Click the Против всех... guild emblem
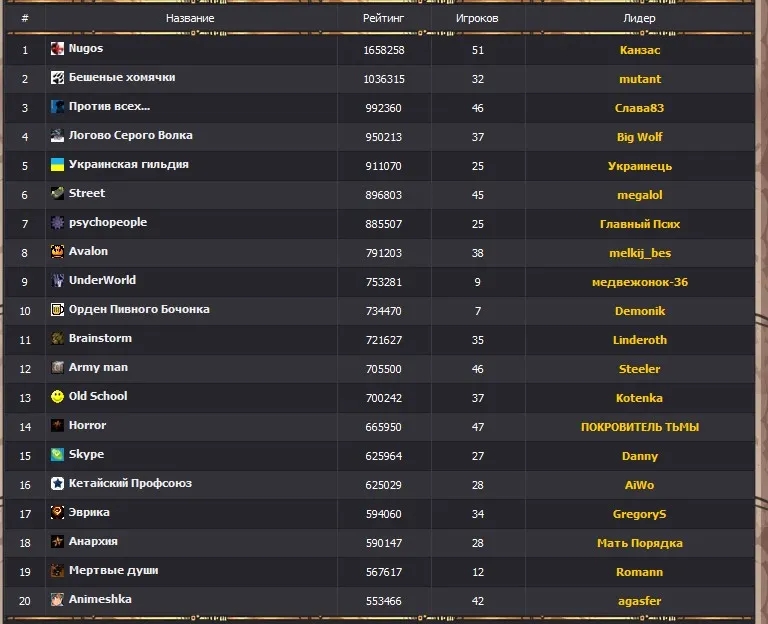 (57, 106)
